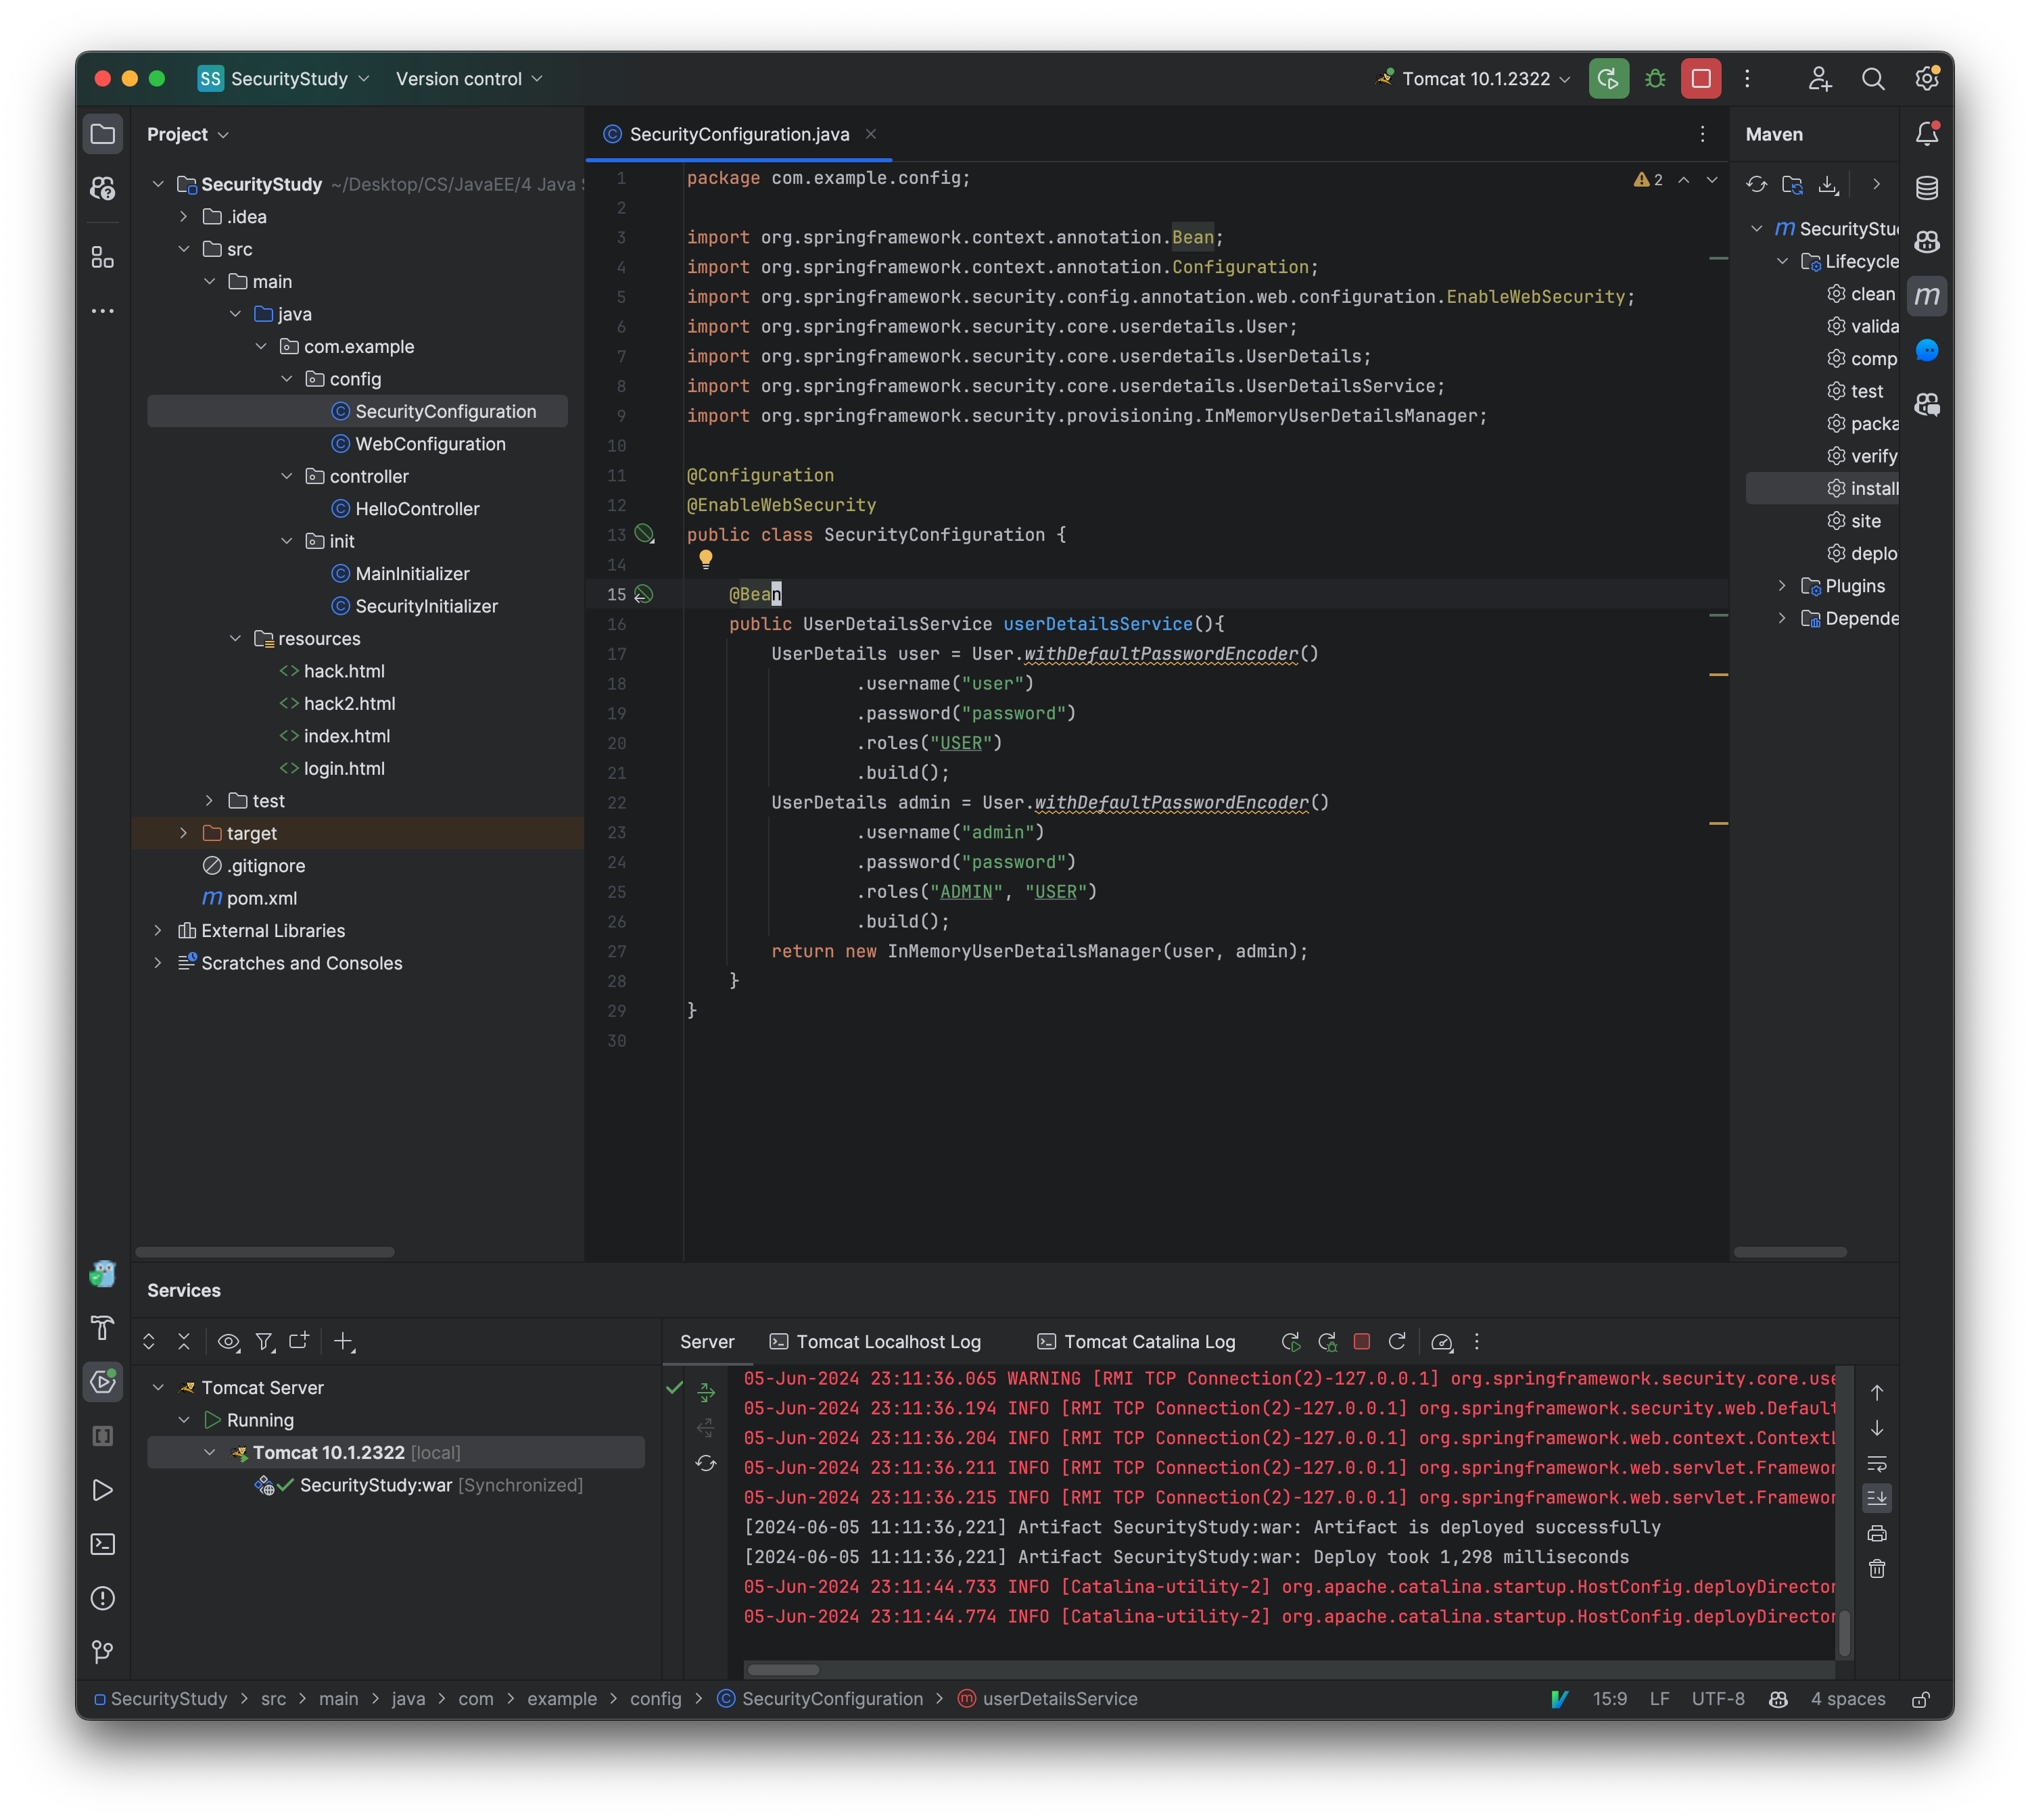Toggle scroll to end of console

click(1877, 1498)
